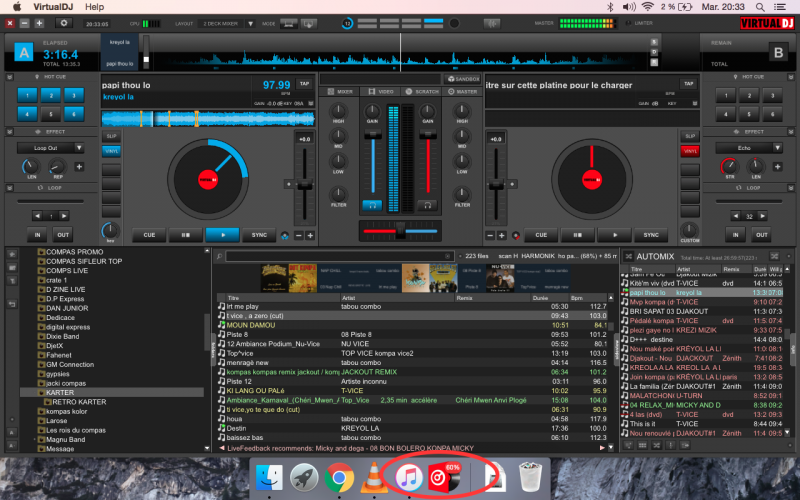This screenshot has height=500, width=800.
Task: Trigger hot cue 3 on deck B
Action: [772, 95]
